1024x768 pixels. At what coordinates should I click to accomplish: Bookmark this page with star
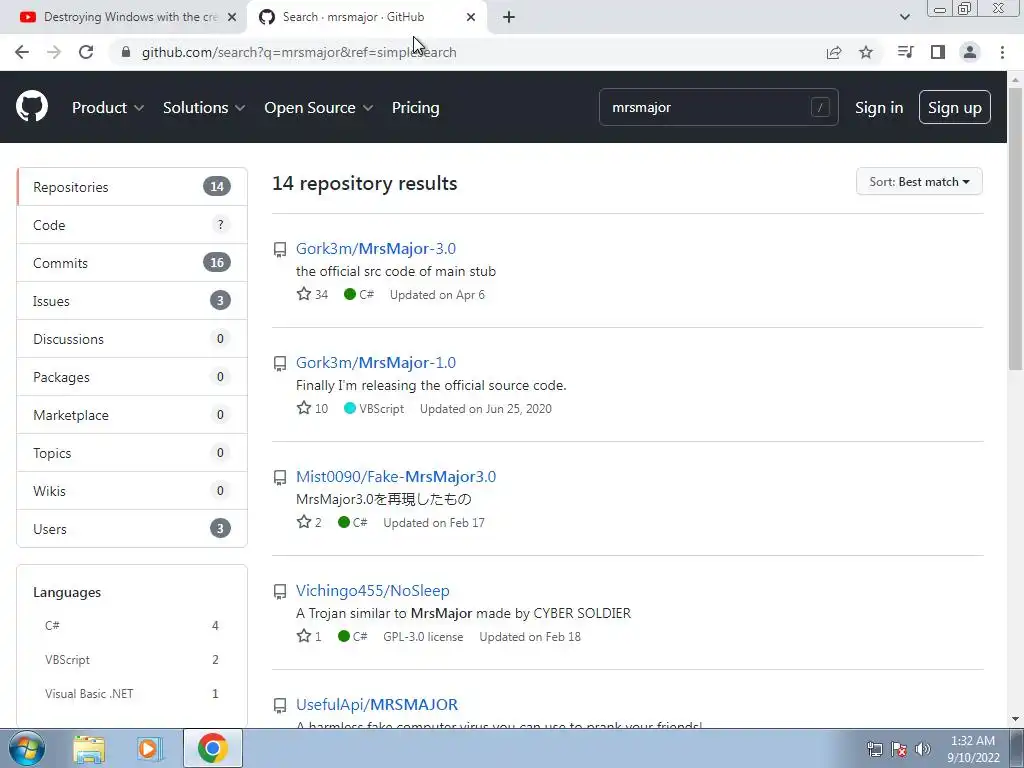tap(866, 52)
